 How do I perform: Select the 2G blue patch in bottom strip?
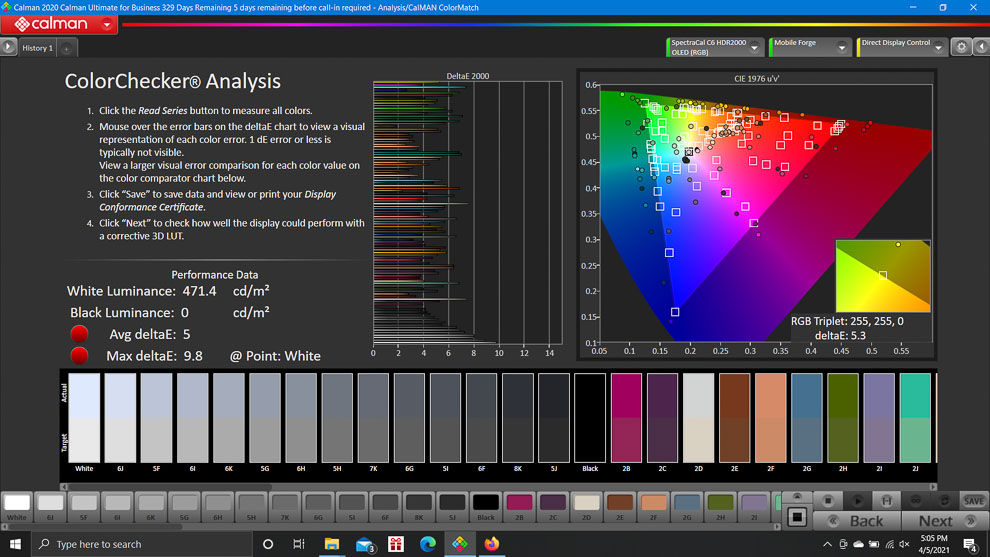point(686,507)
